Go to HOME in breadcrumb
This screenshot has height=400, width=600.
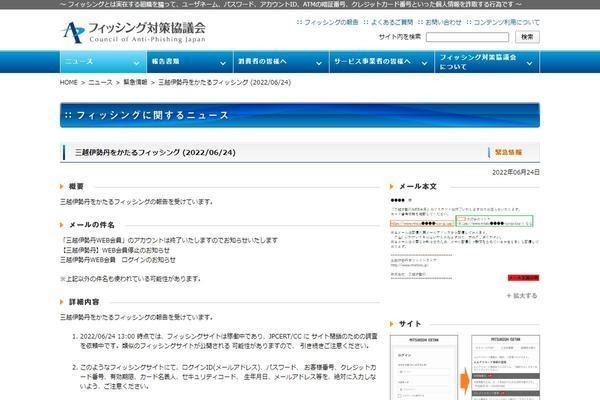click(x=69, y=82)
